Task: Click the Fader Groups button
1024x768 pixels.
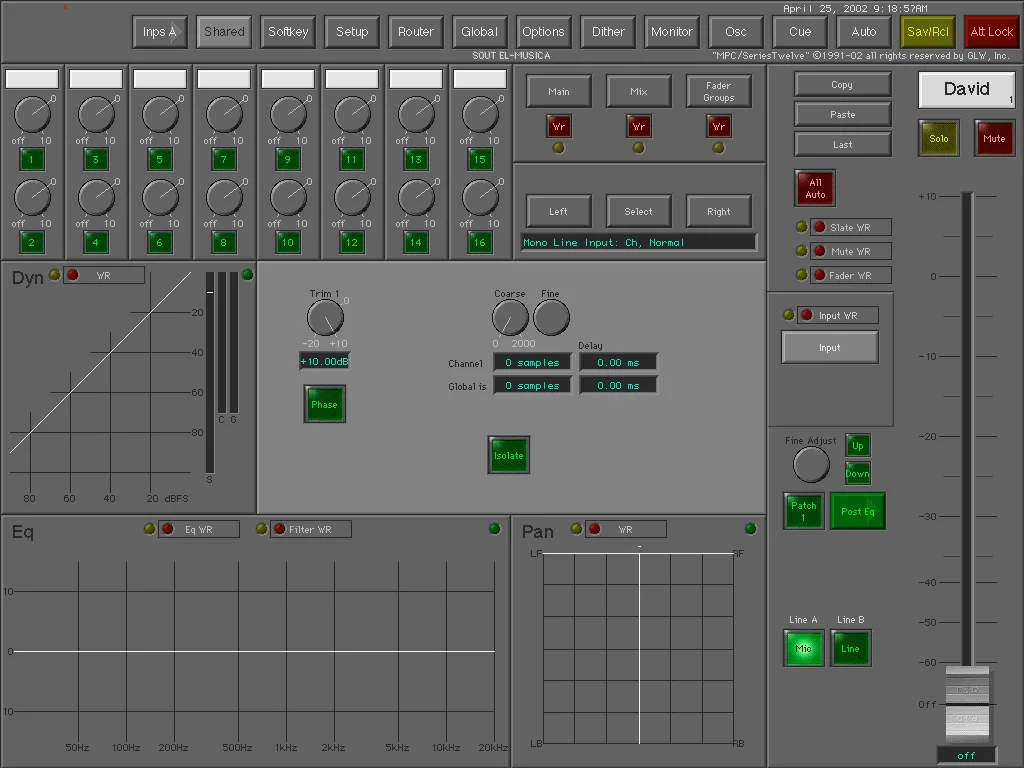Action: point(718,91)
